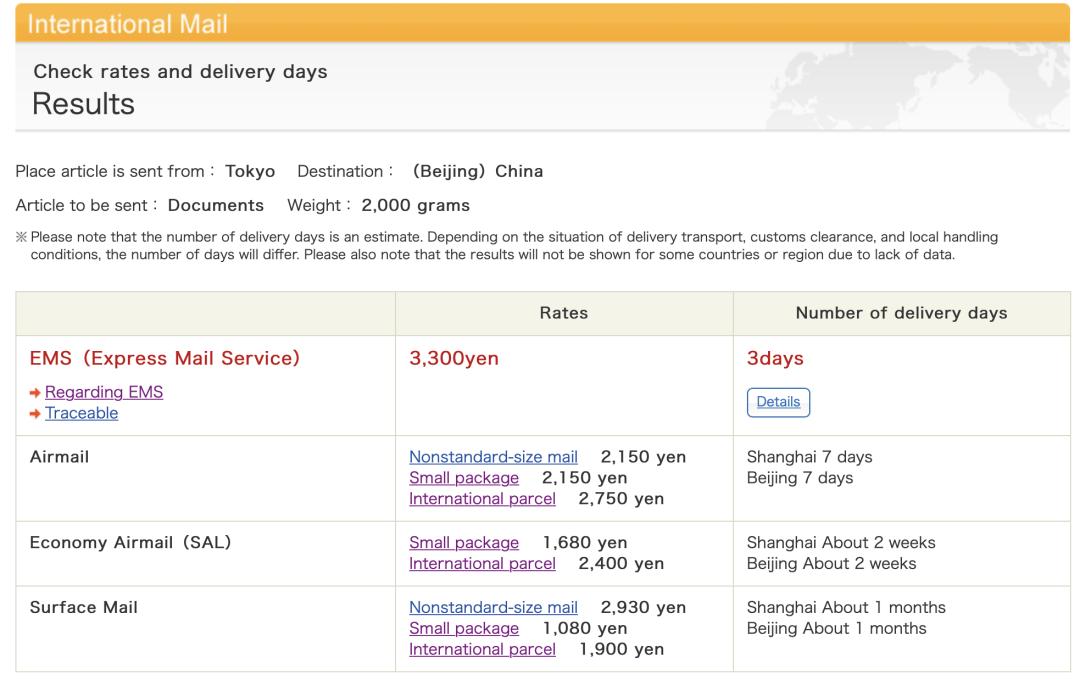Open the Traceable link under EMS
Image resolution: width=1080 pixels, height=680 pixels.
[81, 413]
